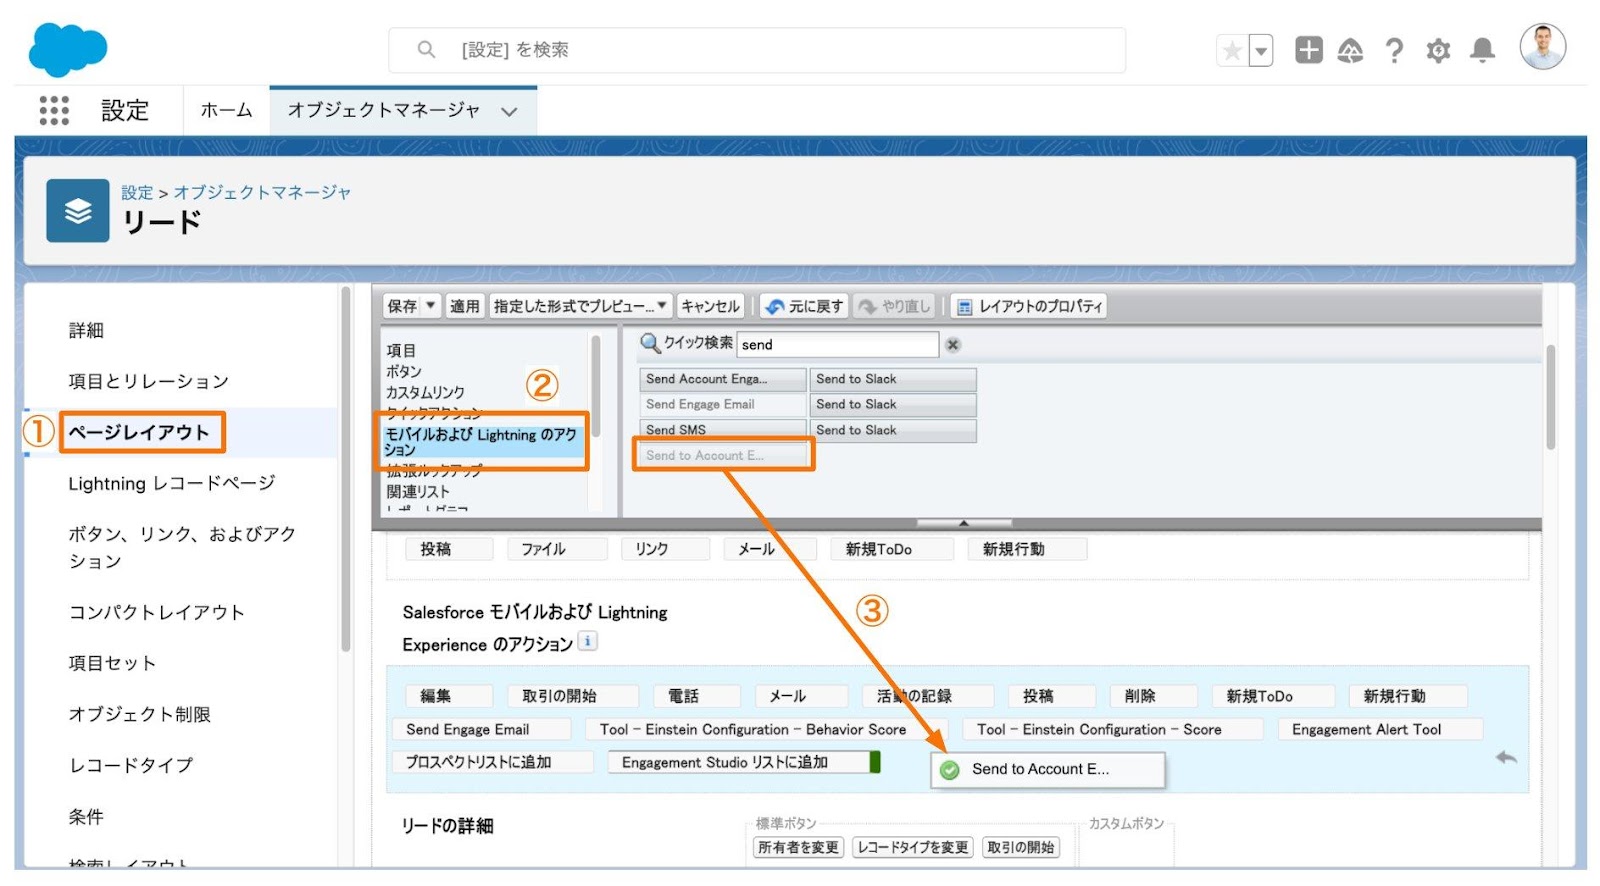Select ページレイアウト in the sidebar

click(139, 432)
